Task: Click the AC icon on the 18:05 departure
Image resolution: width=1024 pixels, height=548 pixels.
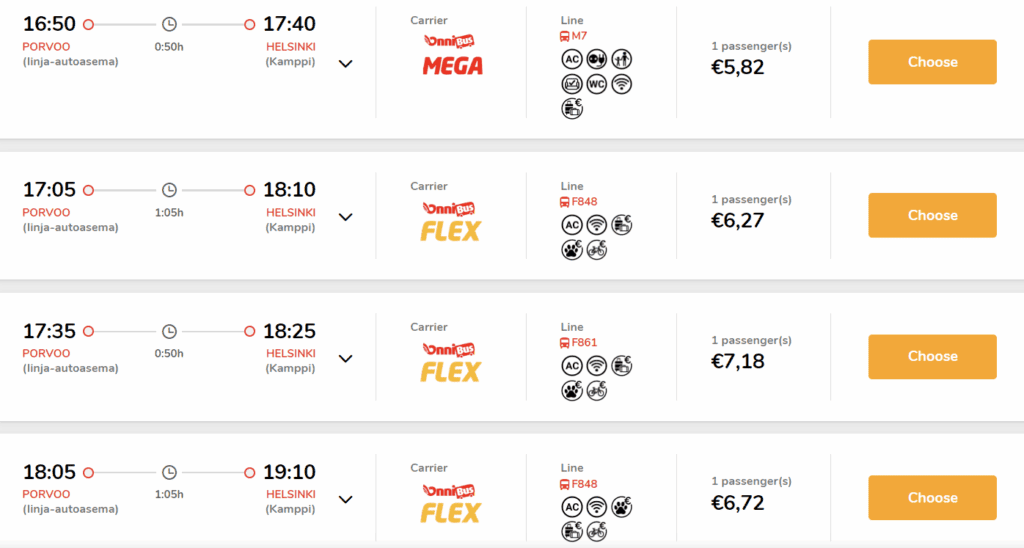Action: (x=571, y=507)
